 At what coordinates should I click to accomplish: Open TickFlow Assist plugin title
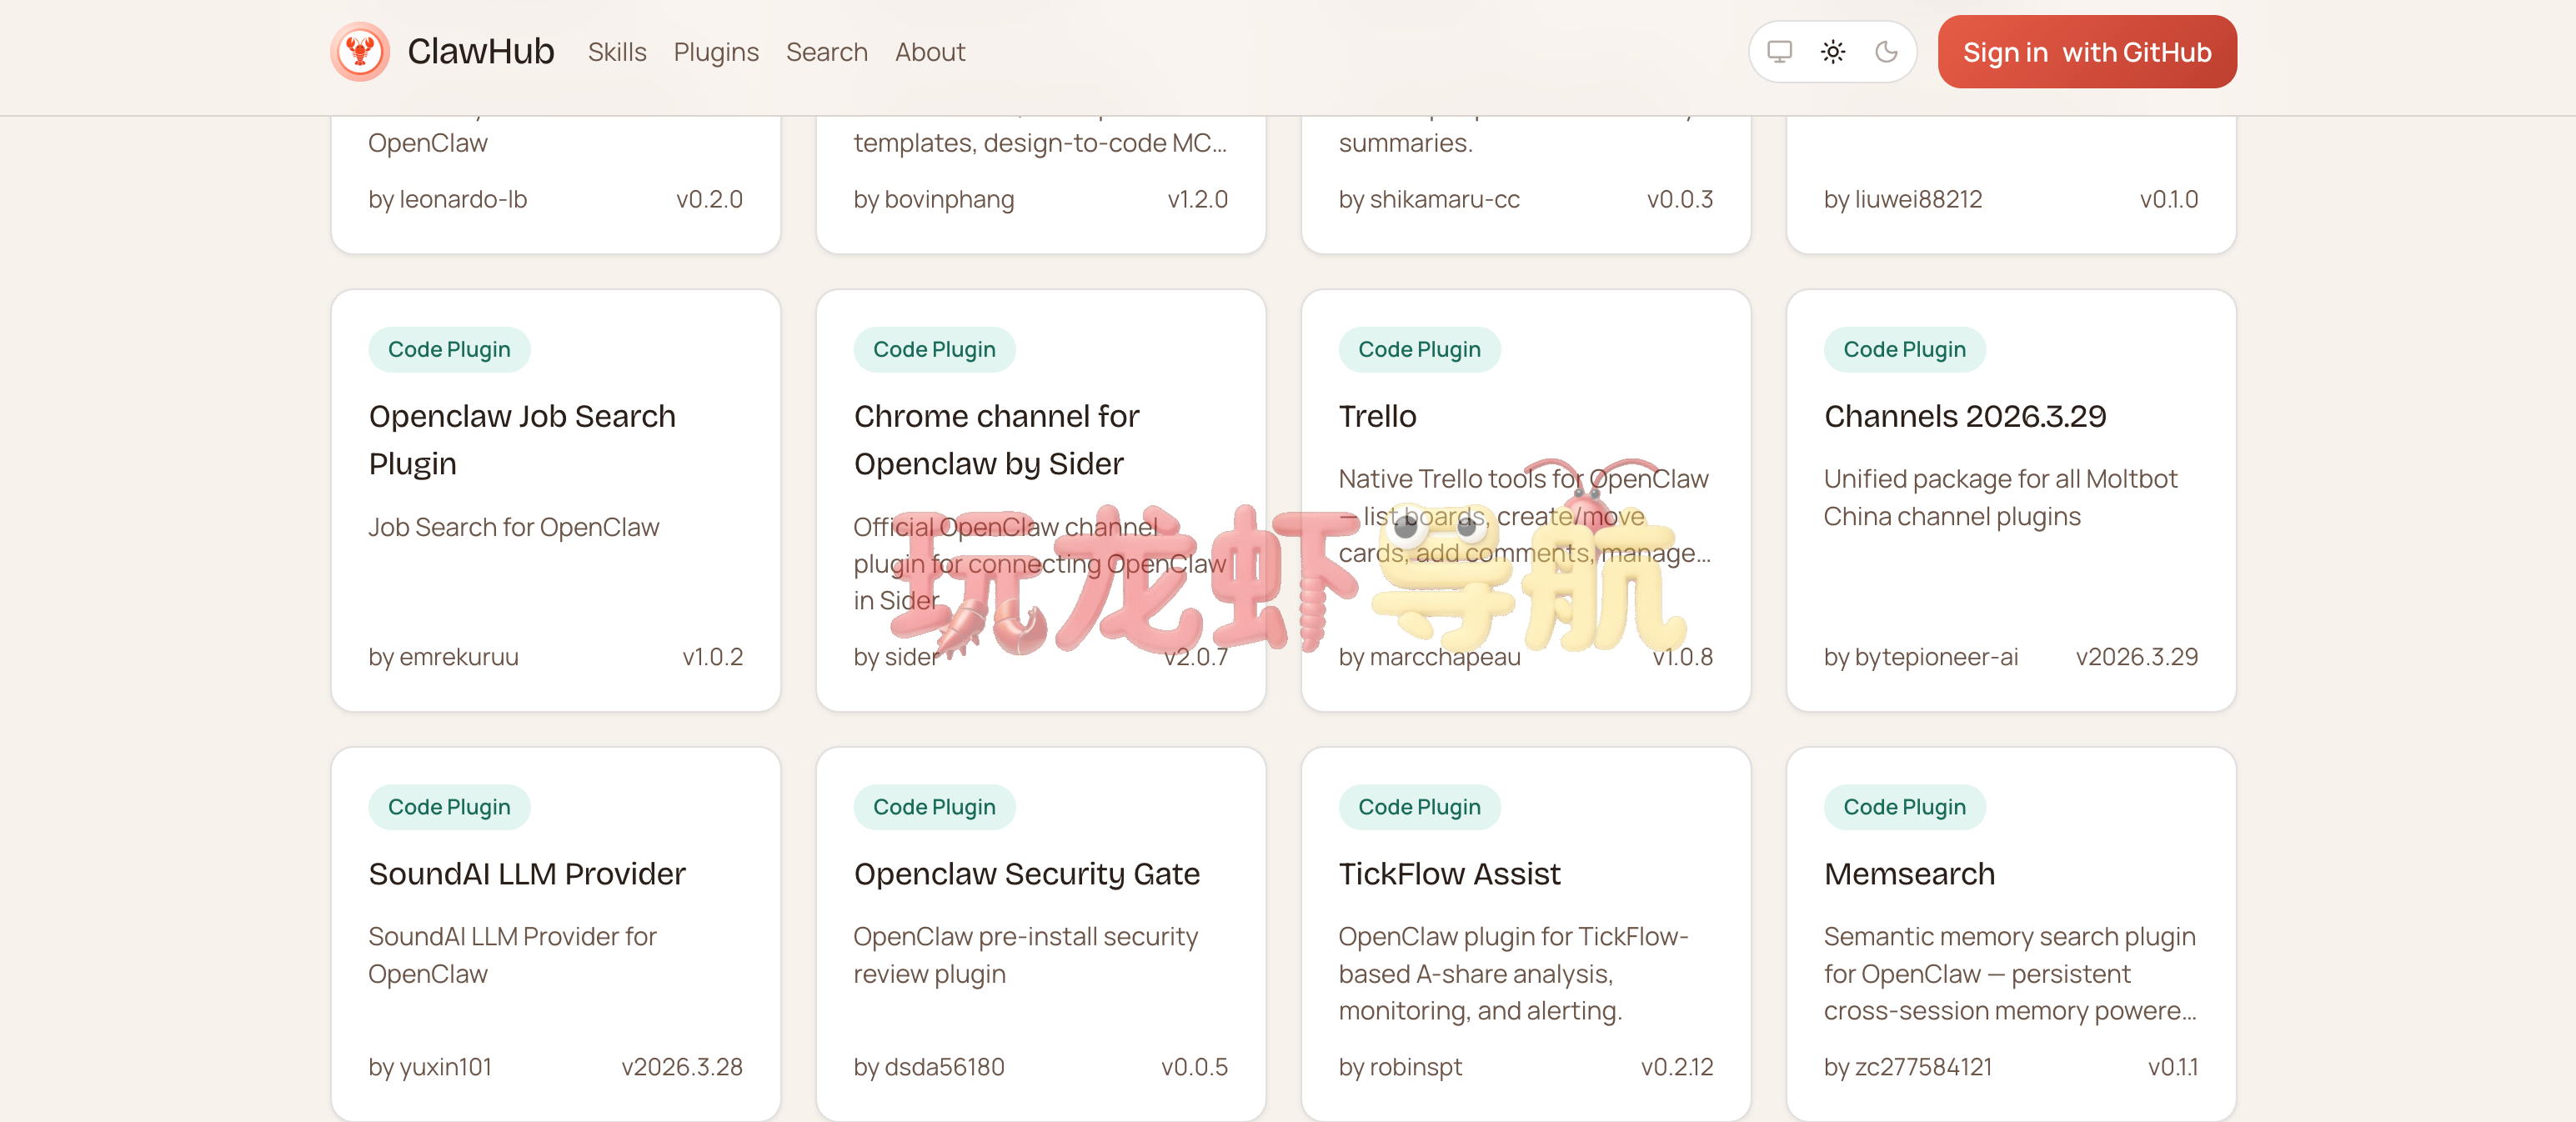click(x=1449, y=874)
